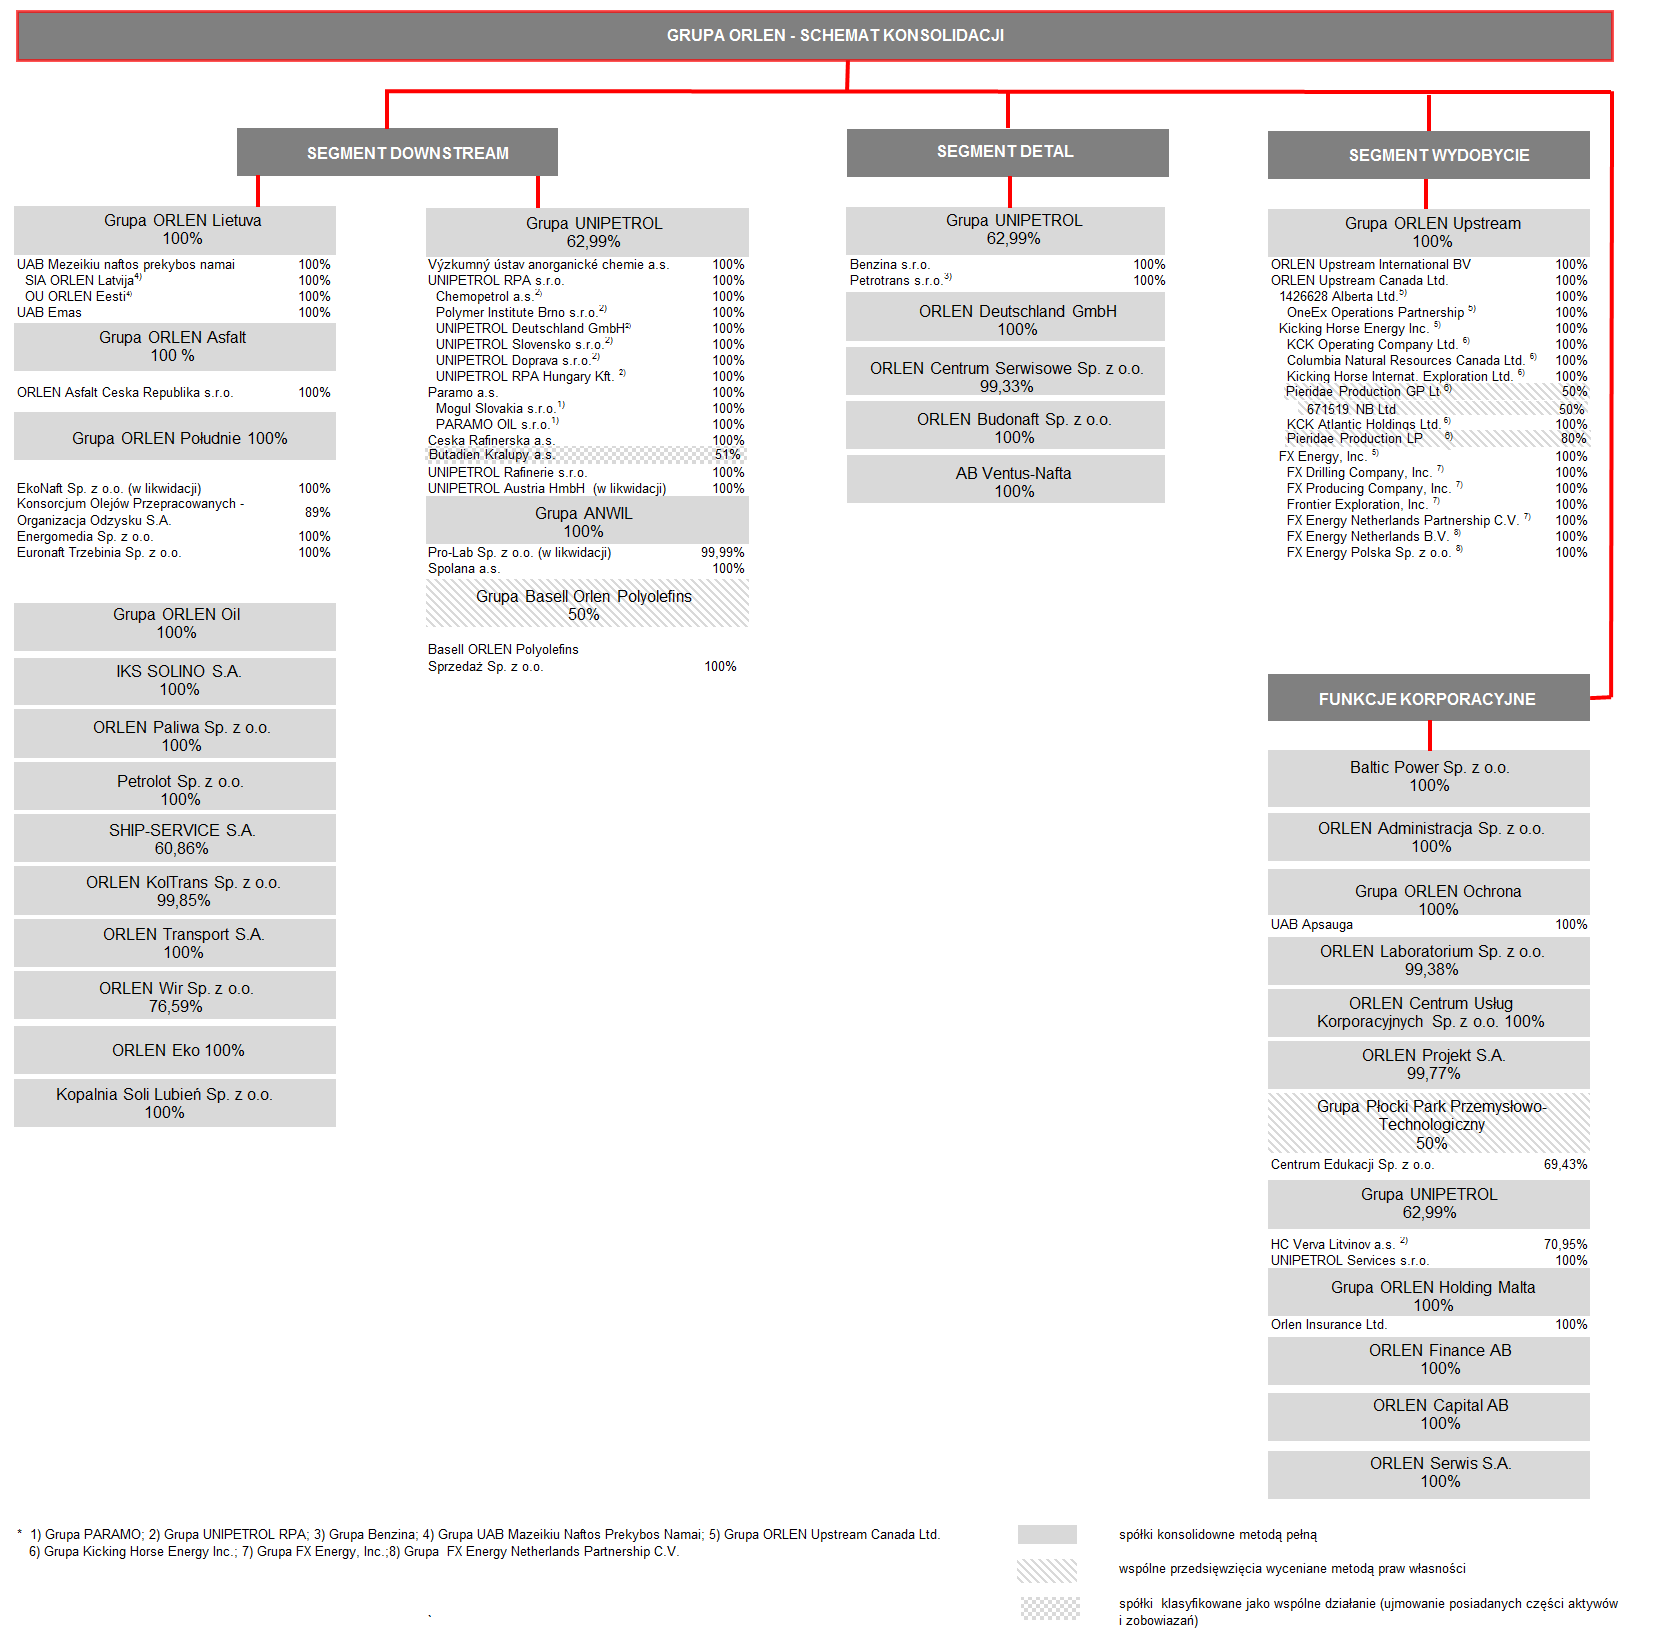The image size is (1655, 1646).
Task: Click ORLEN Budonaft Sp. z o.o. box
Action: point(1005,427)
